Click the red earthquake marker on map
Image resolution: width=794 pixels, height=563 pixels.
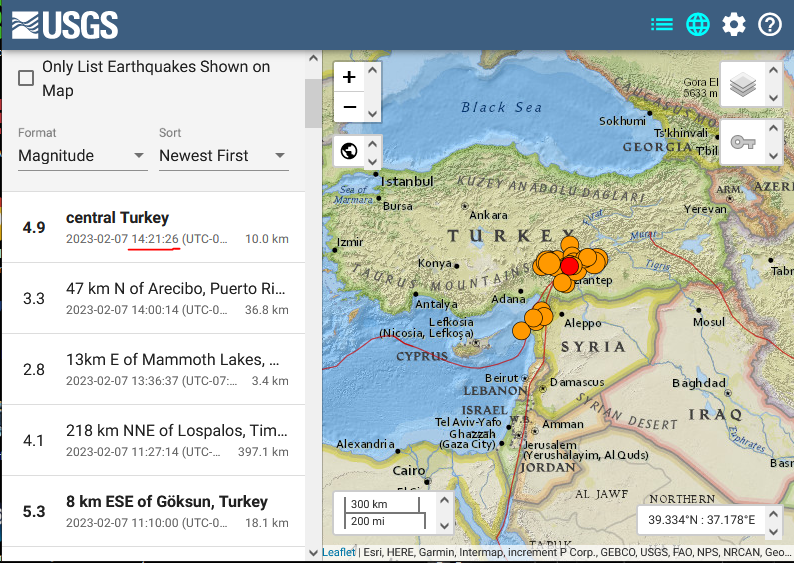click(x=570, y=266)
